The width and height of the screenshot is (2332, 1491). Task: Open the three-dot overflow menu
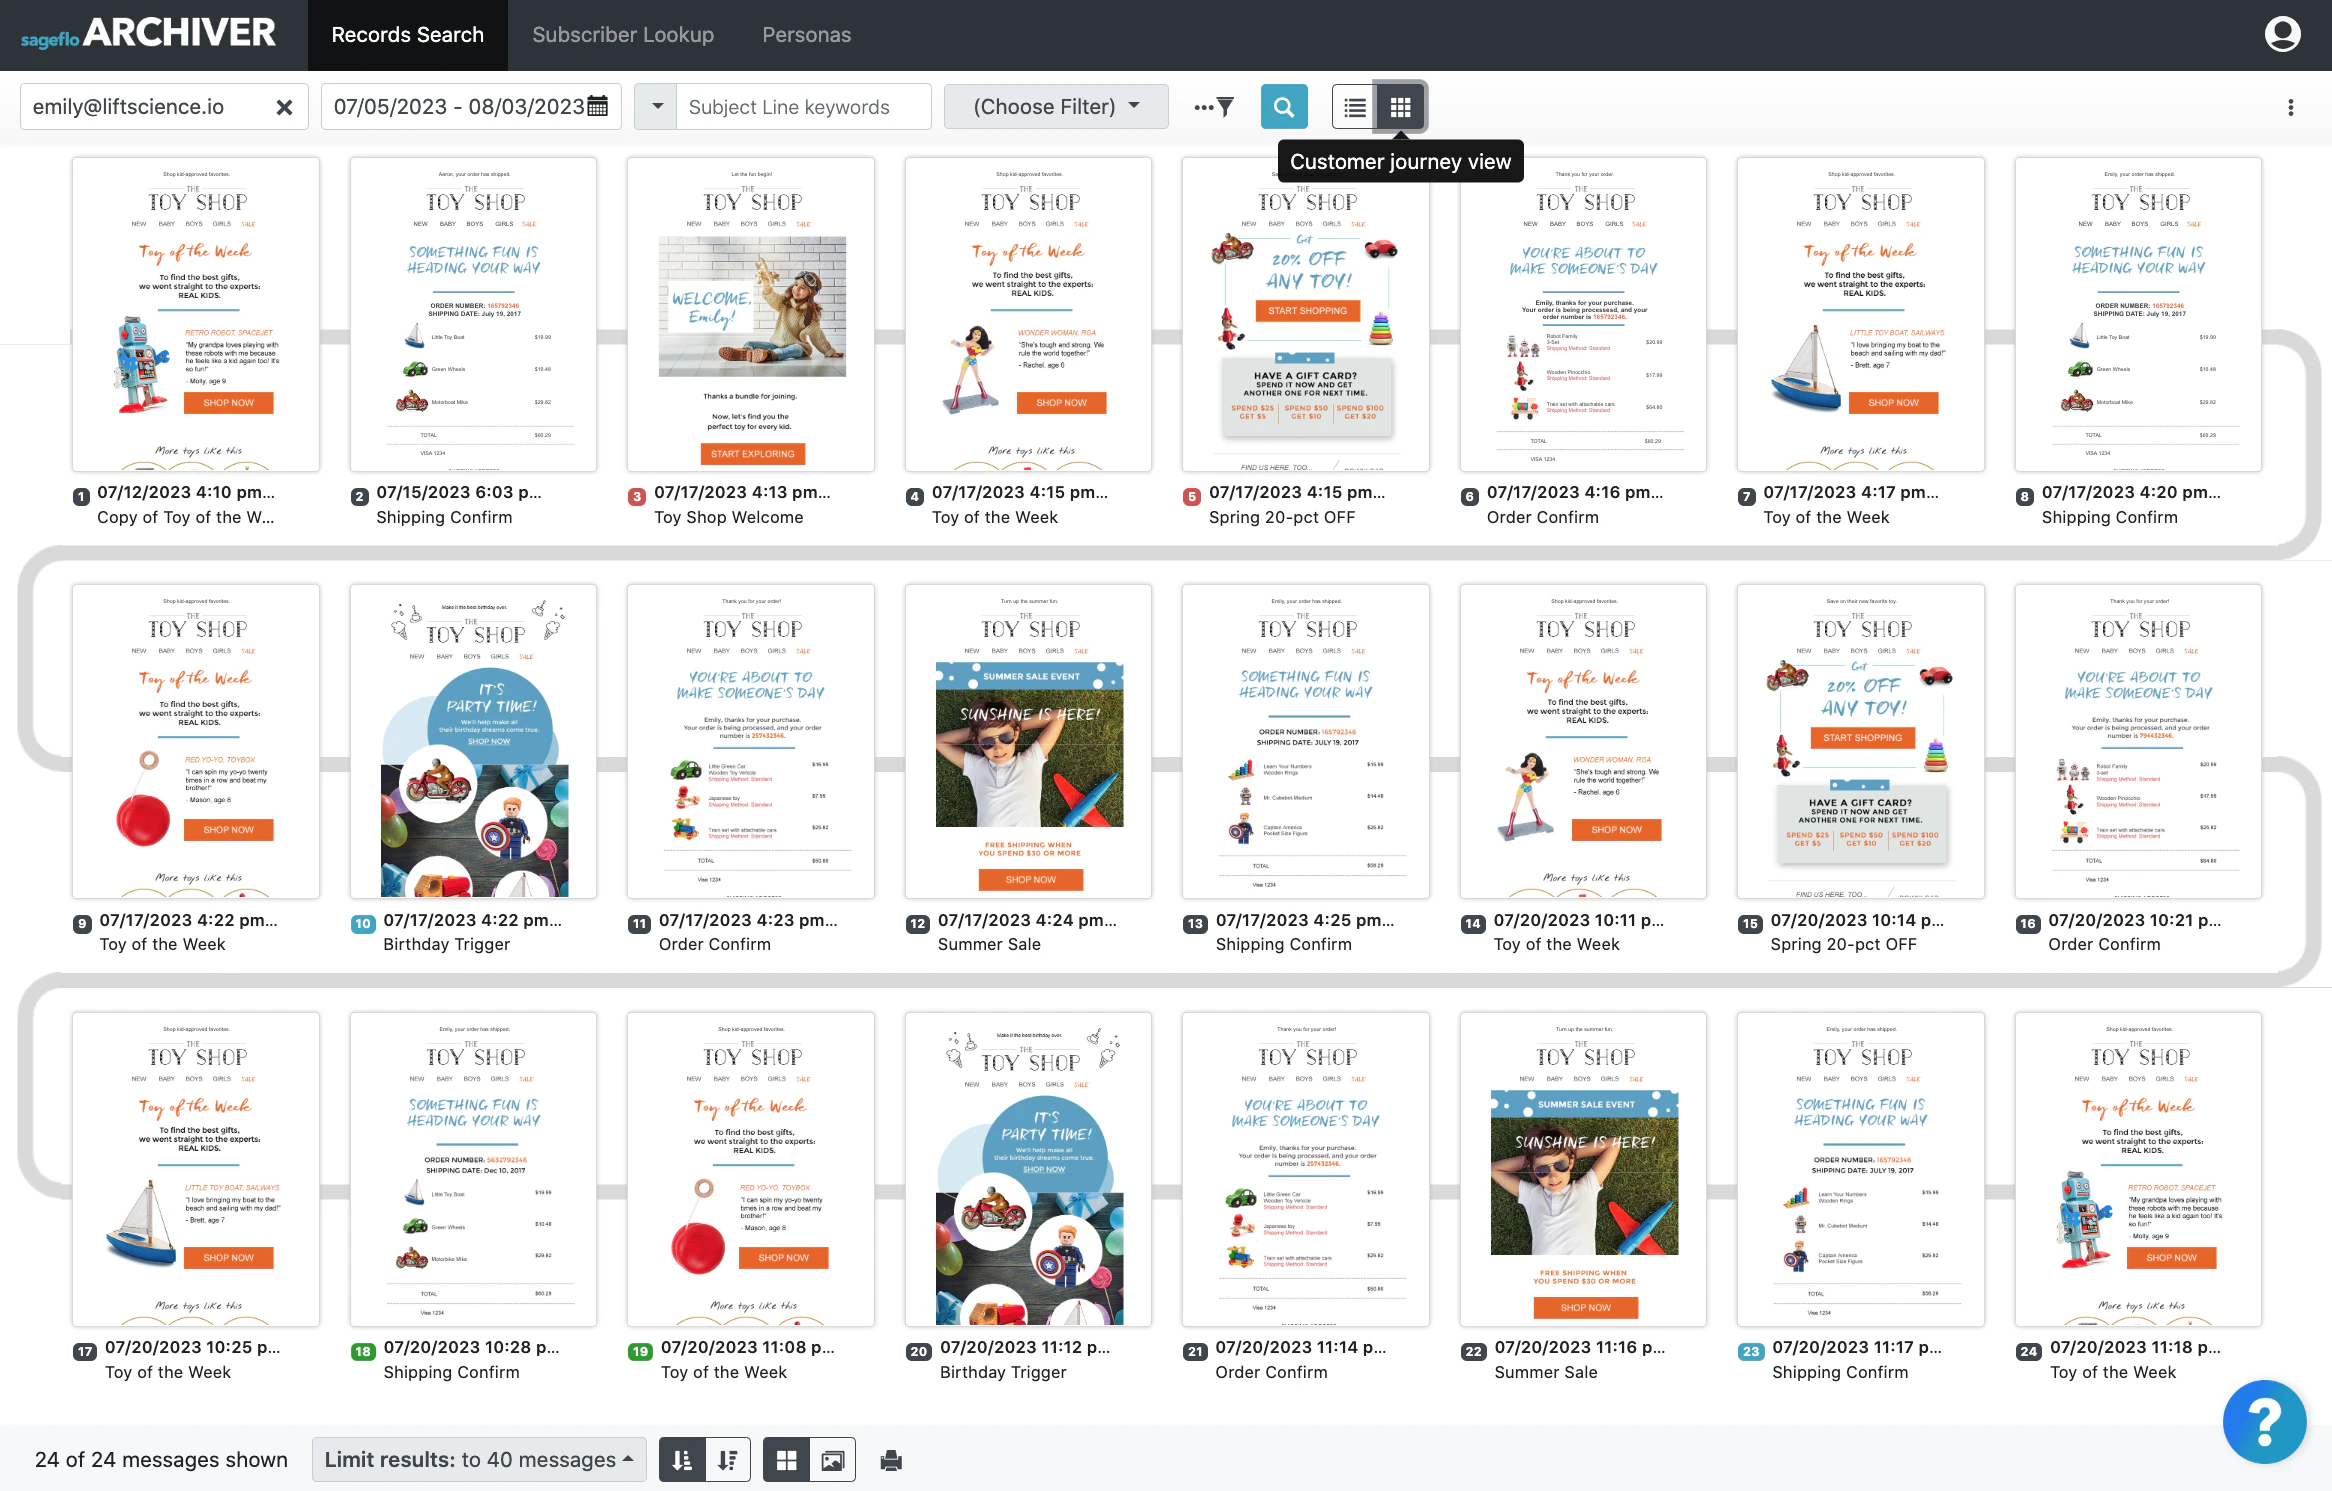(2290, 106)
